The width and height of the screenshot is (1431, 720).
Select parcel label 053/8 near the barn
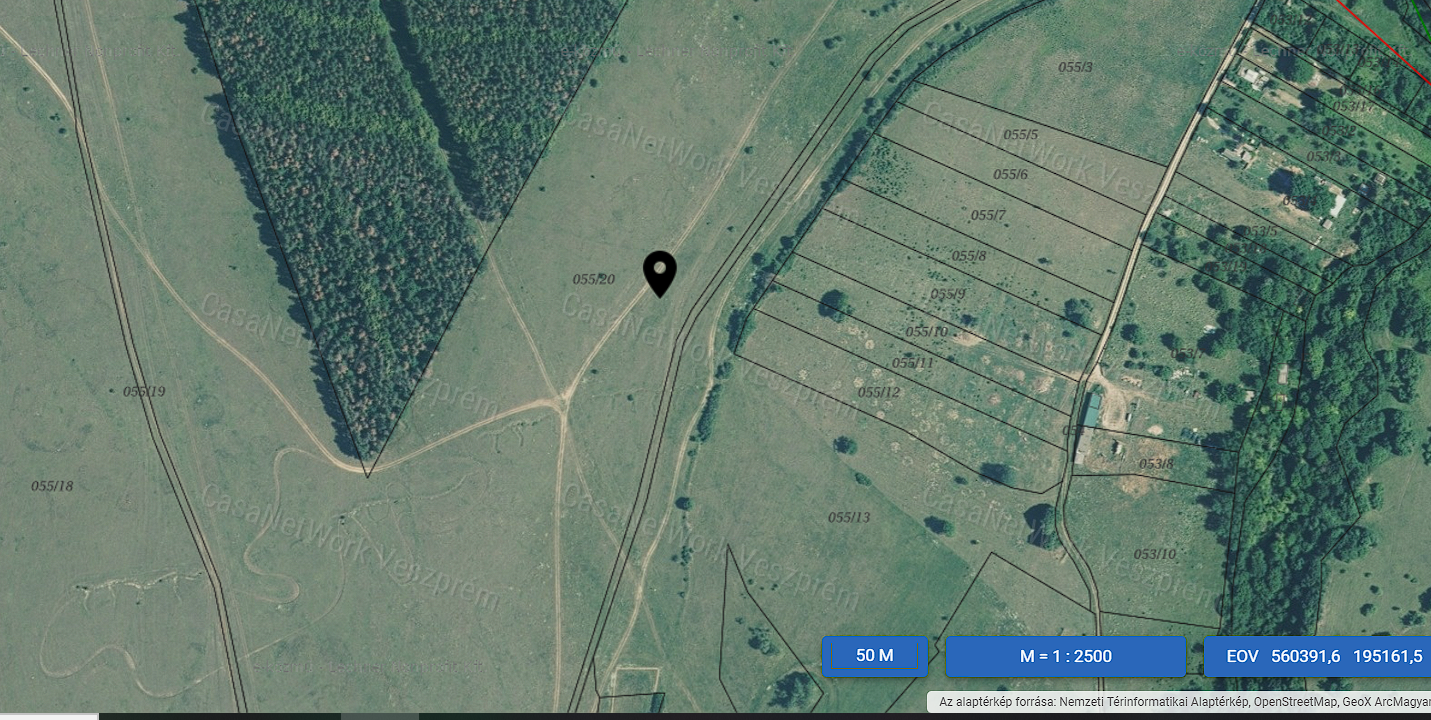[x=1156, y=464]
